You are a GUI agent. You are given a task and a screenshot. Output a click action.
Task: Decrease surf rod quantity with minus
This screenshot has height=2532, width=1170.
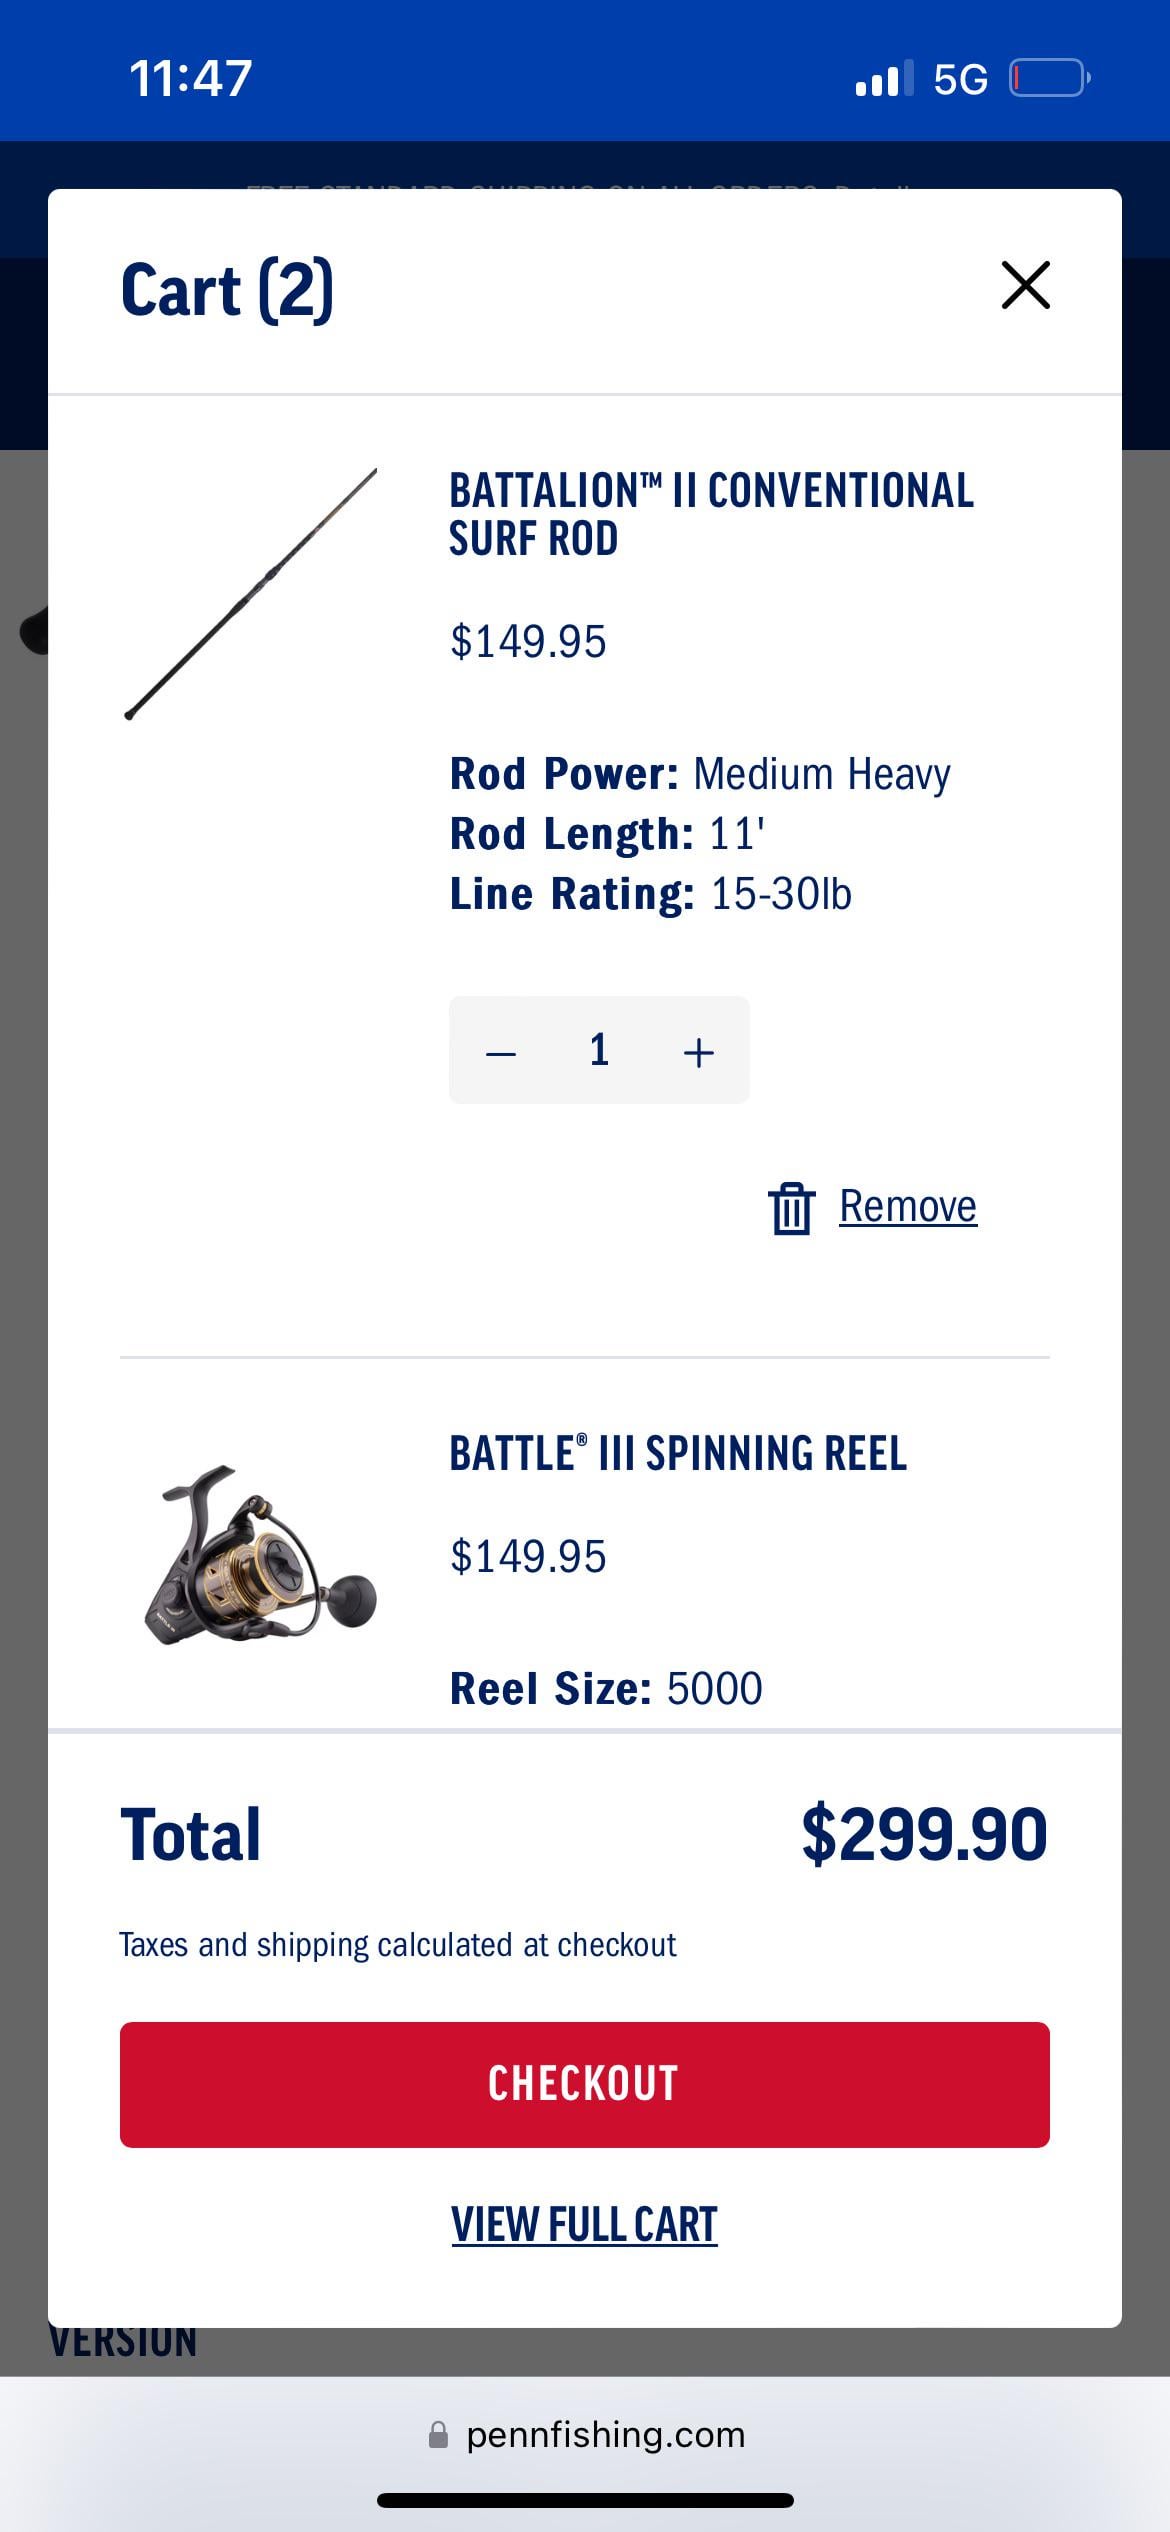coord(500,1052)
